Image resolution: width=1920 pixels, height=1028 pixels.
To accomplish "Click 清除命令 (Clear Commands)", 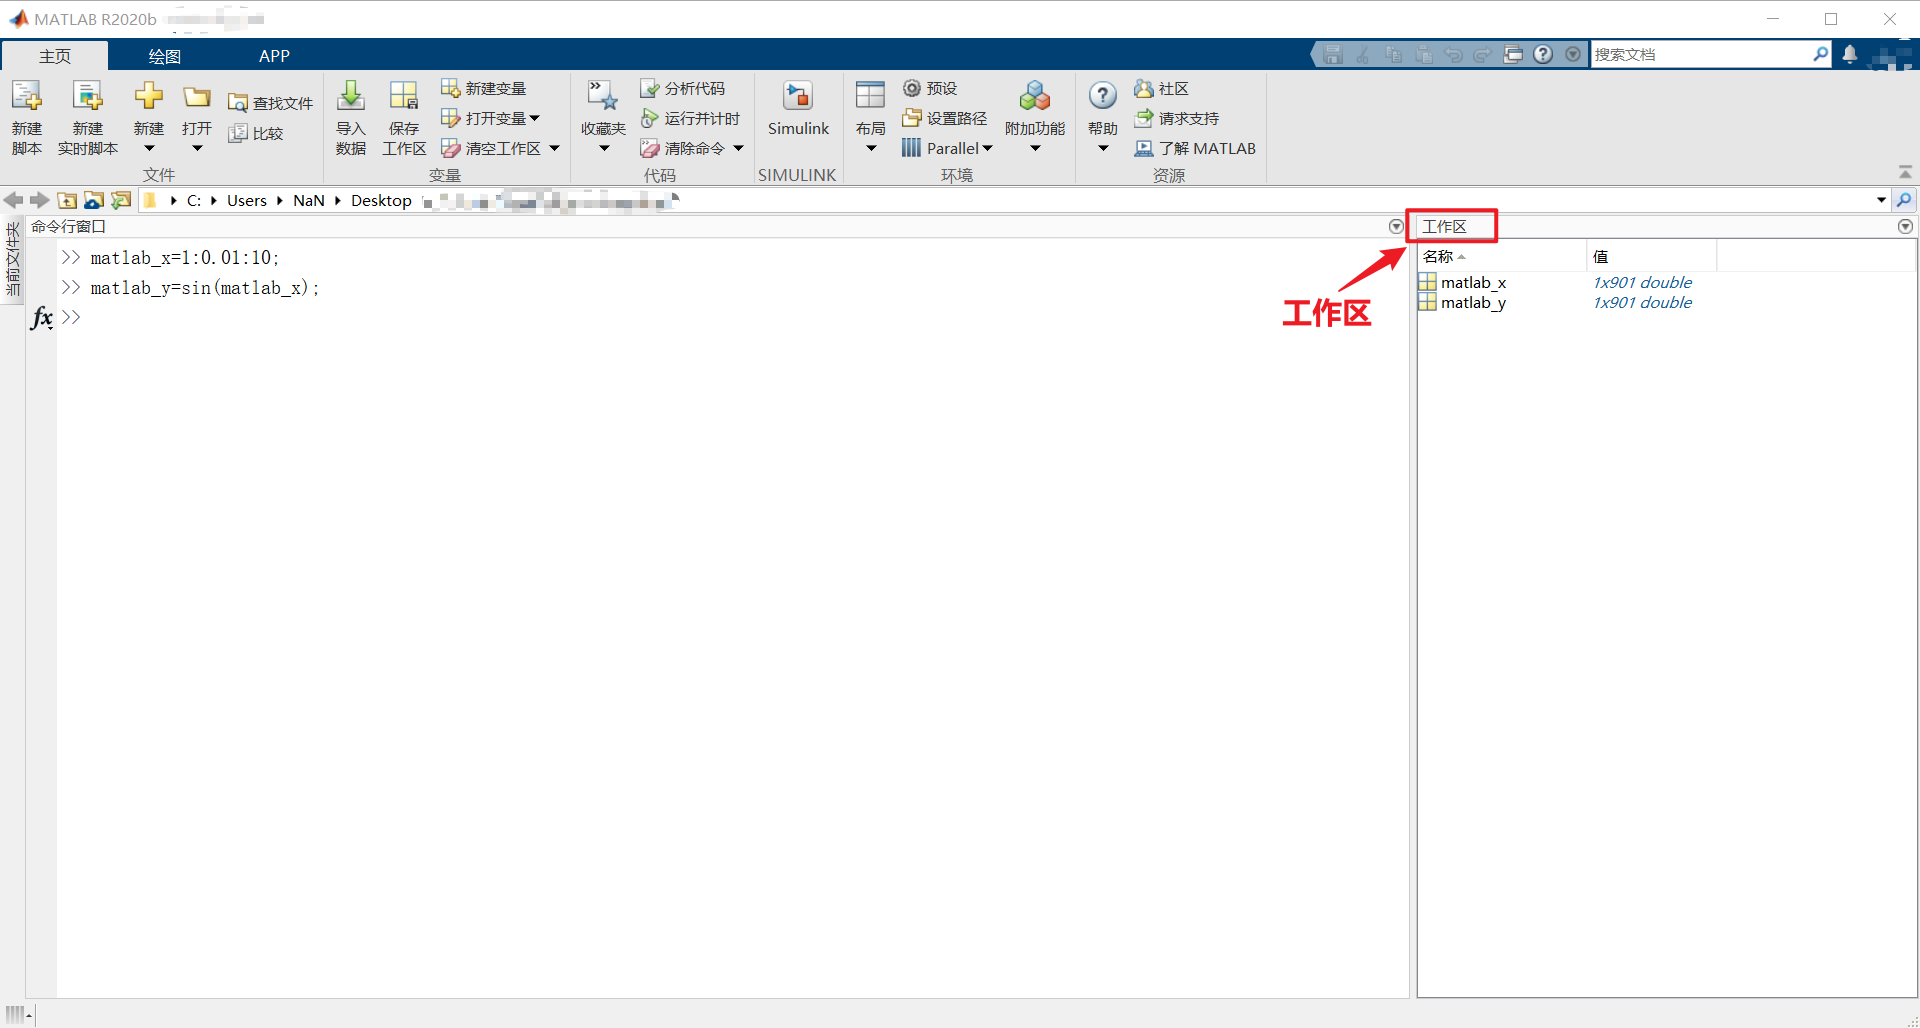I will [x=682, y=148].
